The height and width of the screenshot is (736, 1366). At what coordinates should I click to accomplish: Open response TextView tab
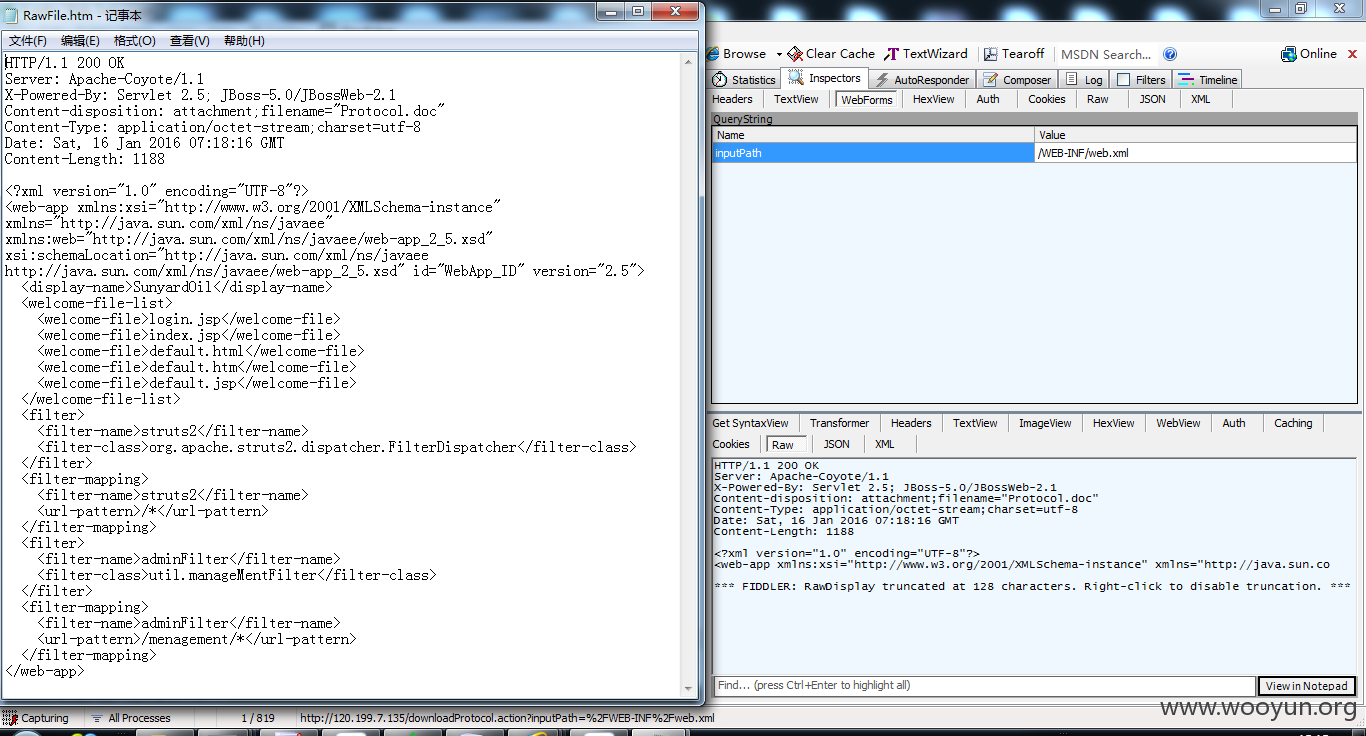tap(975, 423)
